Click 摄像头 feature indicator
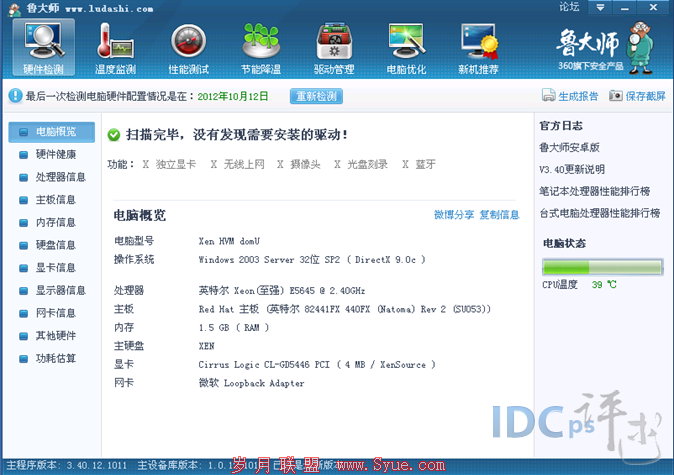674x475 pixels. click(x=299, y=164)
